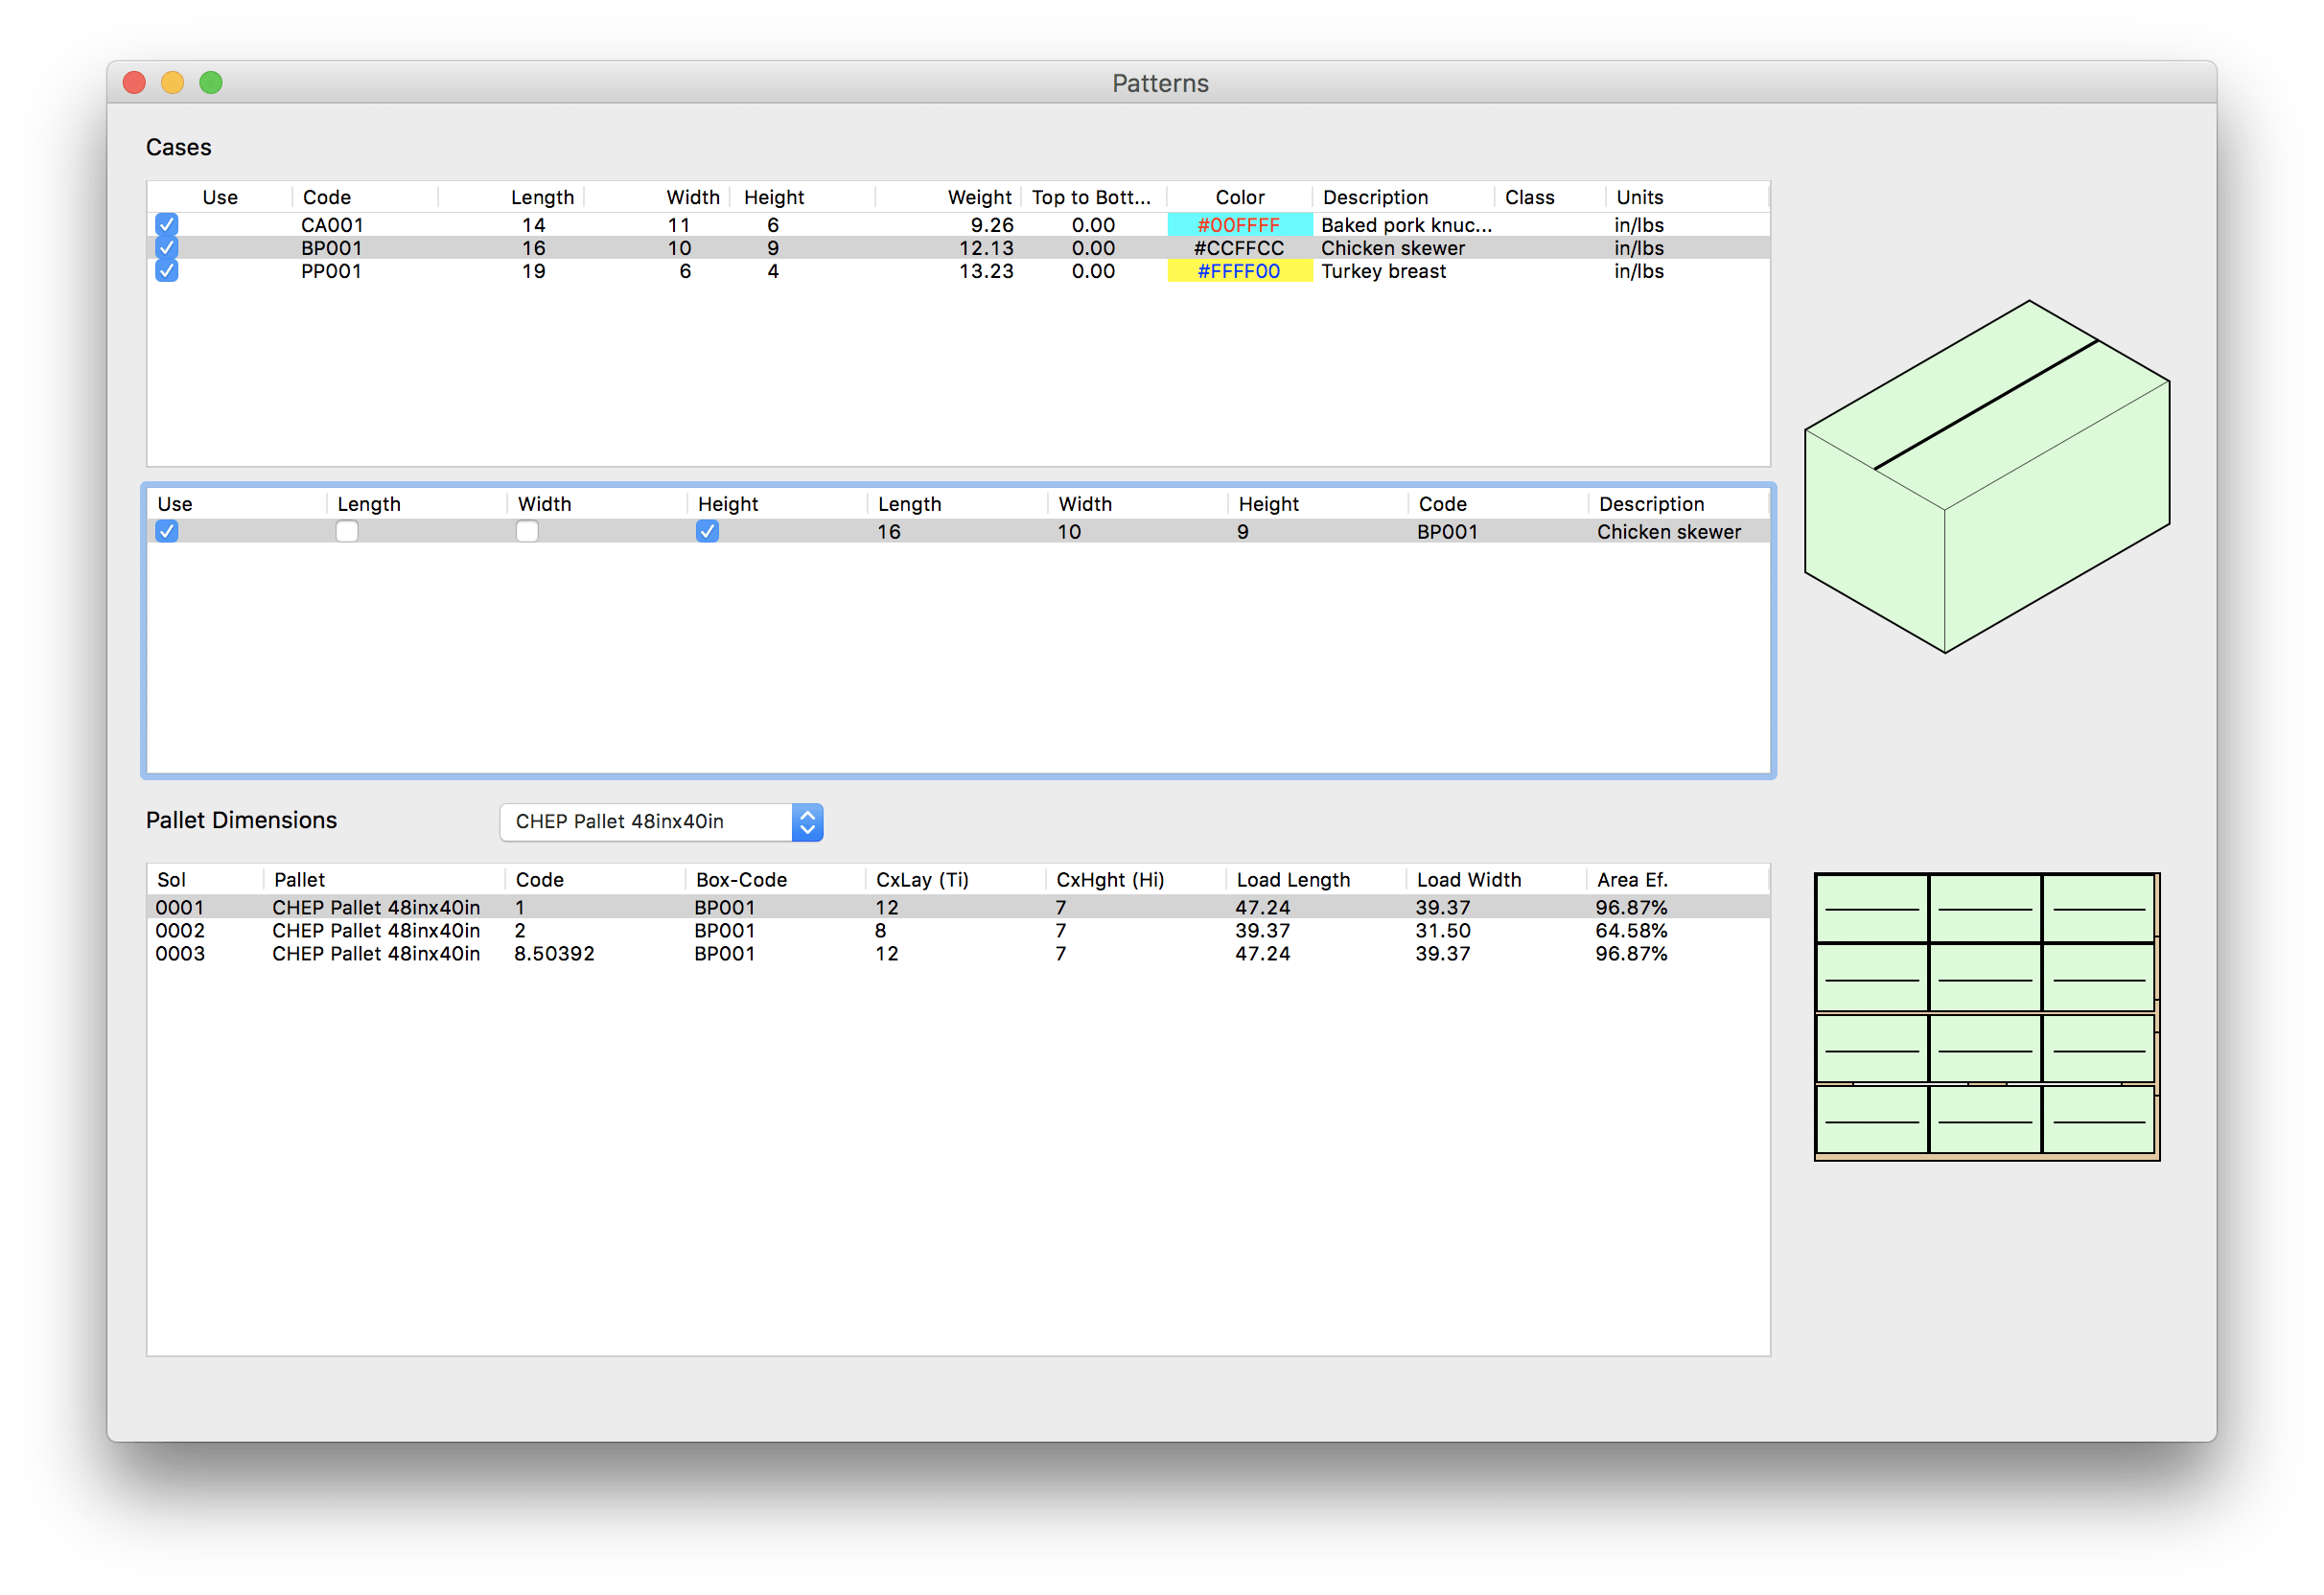Click the 3D case box preview
This screenshot has width=2324, height=1595.
coord(1986,477)
